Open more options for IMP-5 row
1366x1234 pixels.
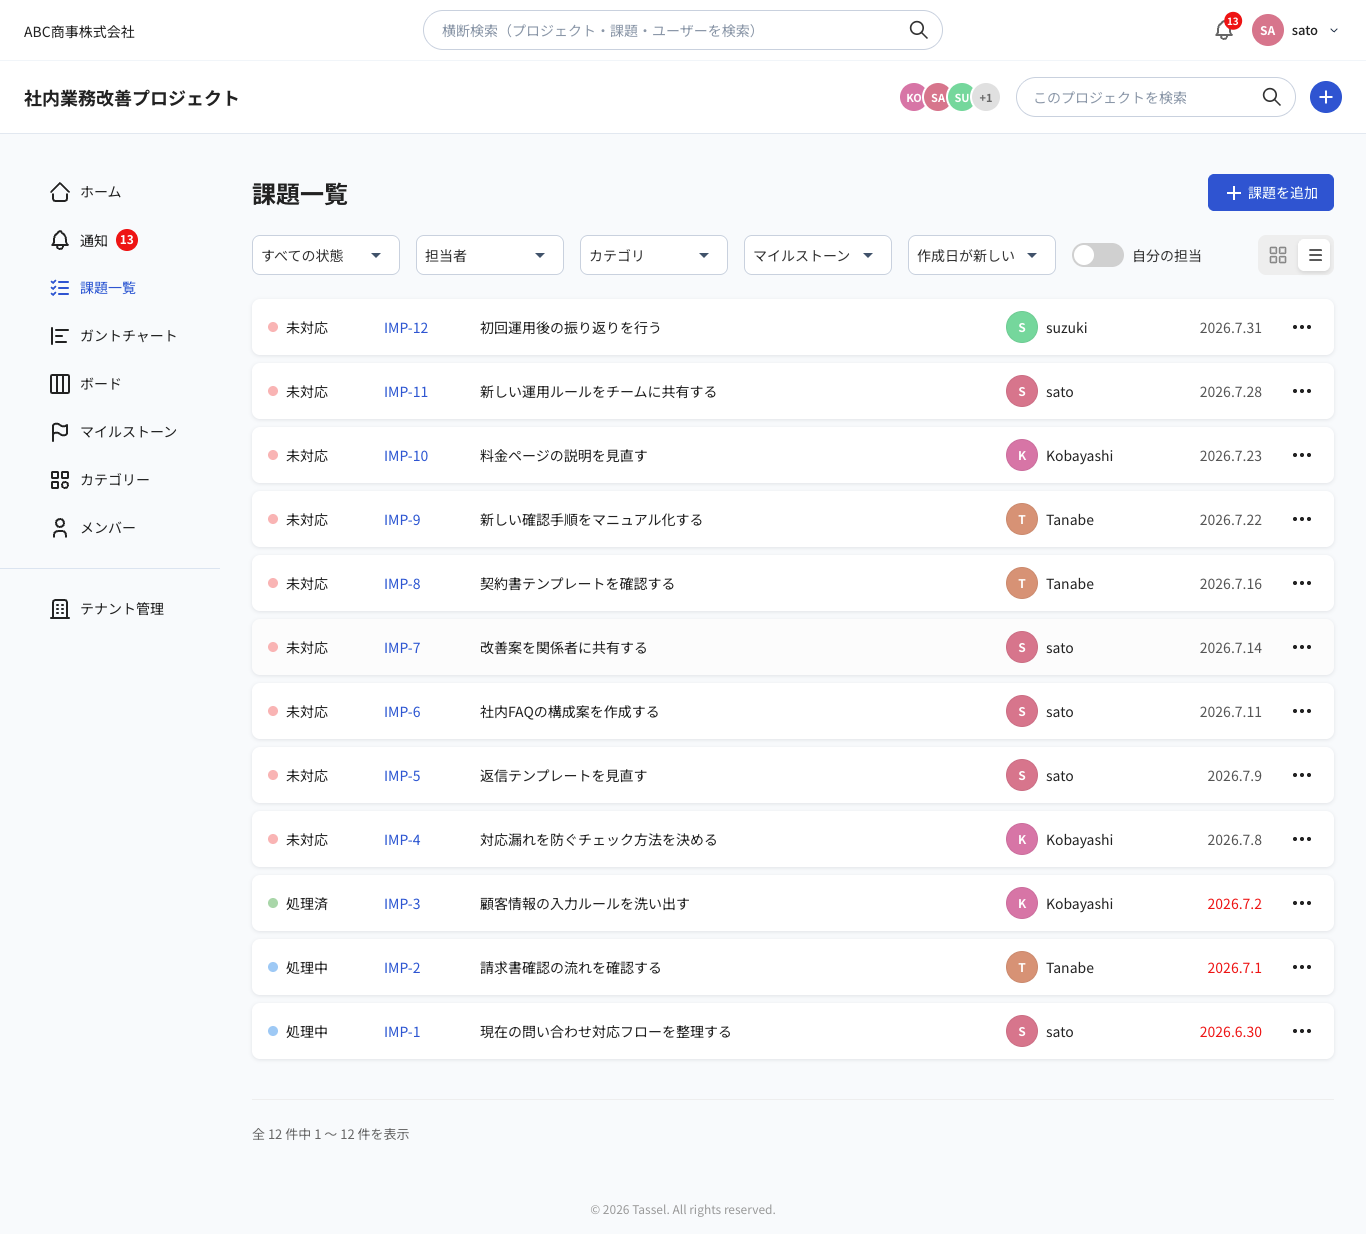tap(1302, 775)
